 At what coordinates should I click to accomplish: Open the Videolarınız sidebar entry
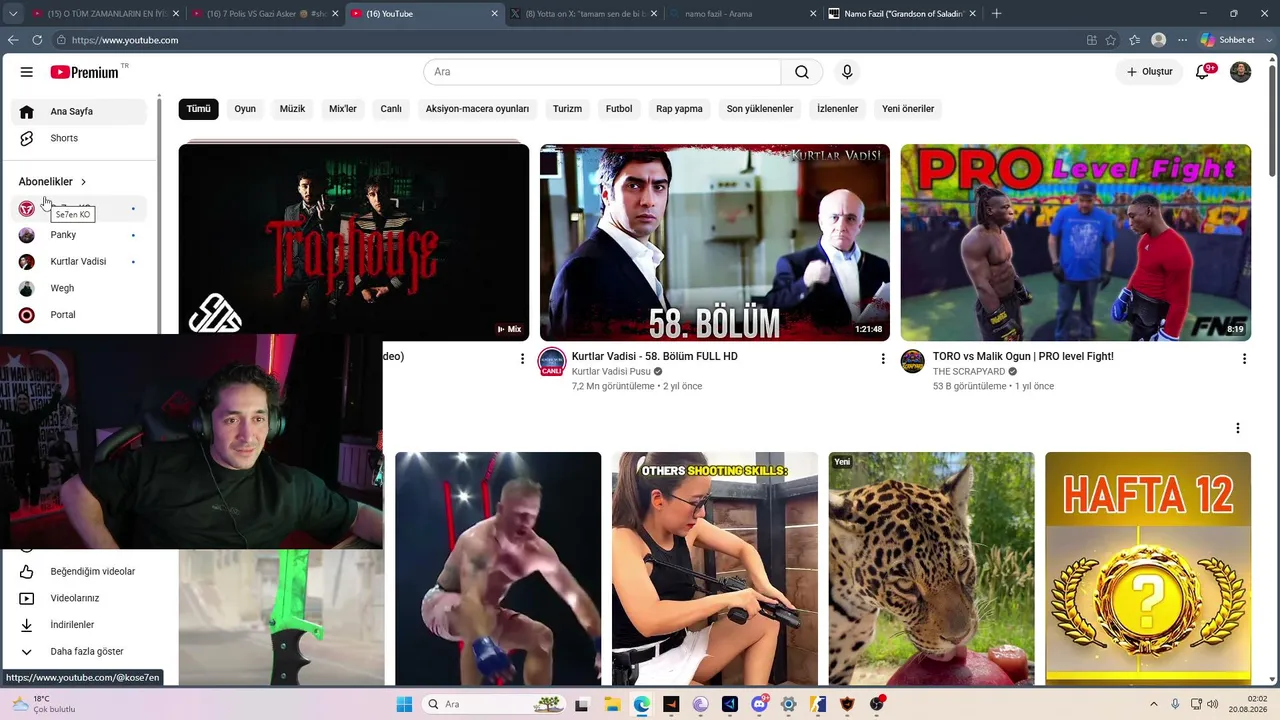80,598
